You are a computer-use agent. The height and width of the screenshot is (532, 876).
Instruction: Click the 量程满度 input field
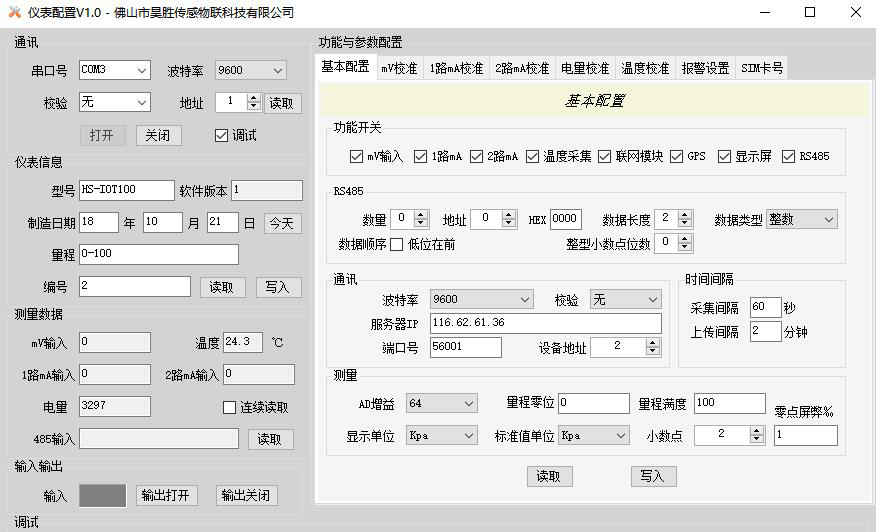tap(729, 403)
